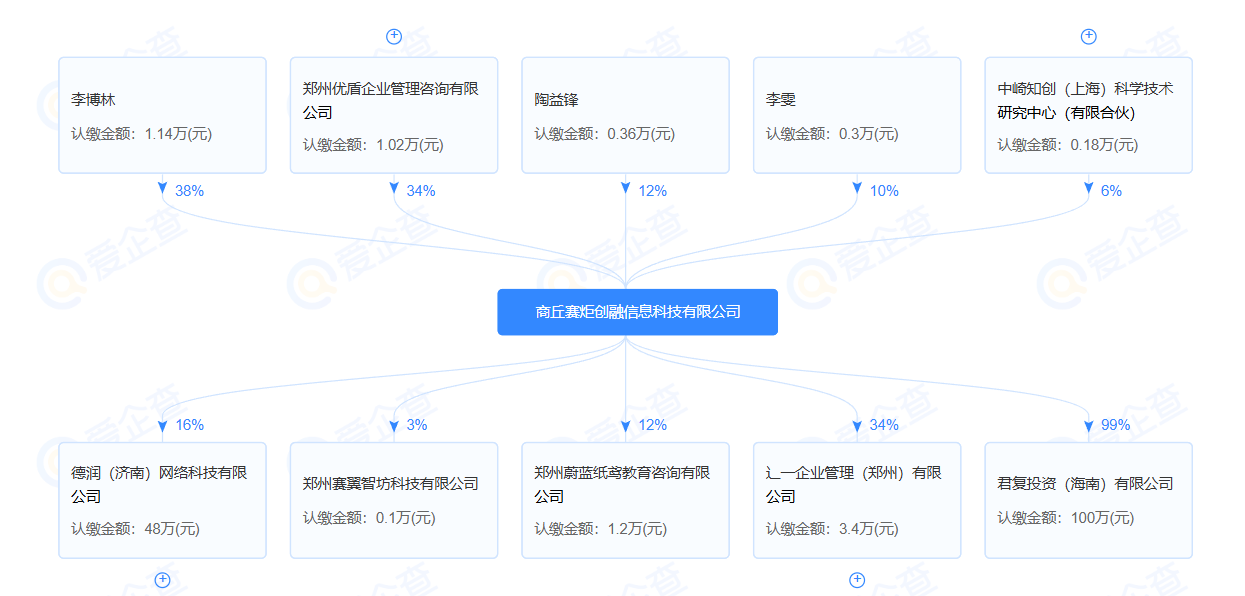Open the central node 商丘赛炬创融信息科技有限公司
This screenshot has width=1245, height=596.
pyautogui.click(x=637, y=311)
